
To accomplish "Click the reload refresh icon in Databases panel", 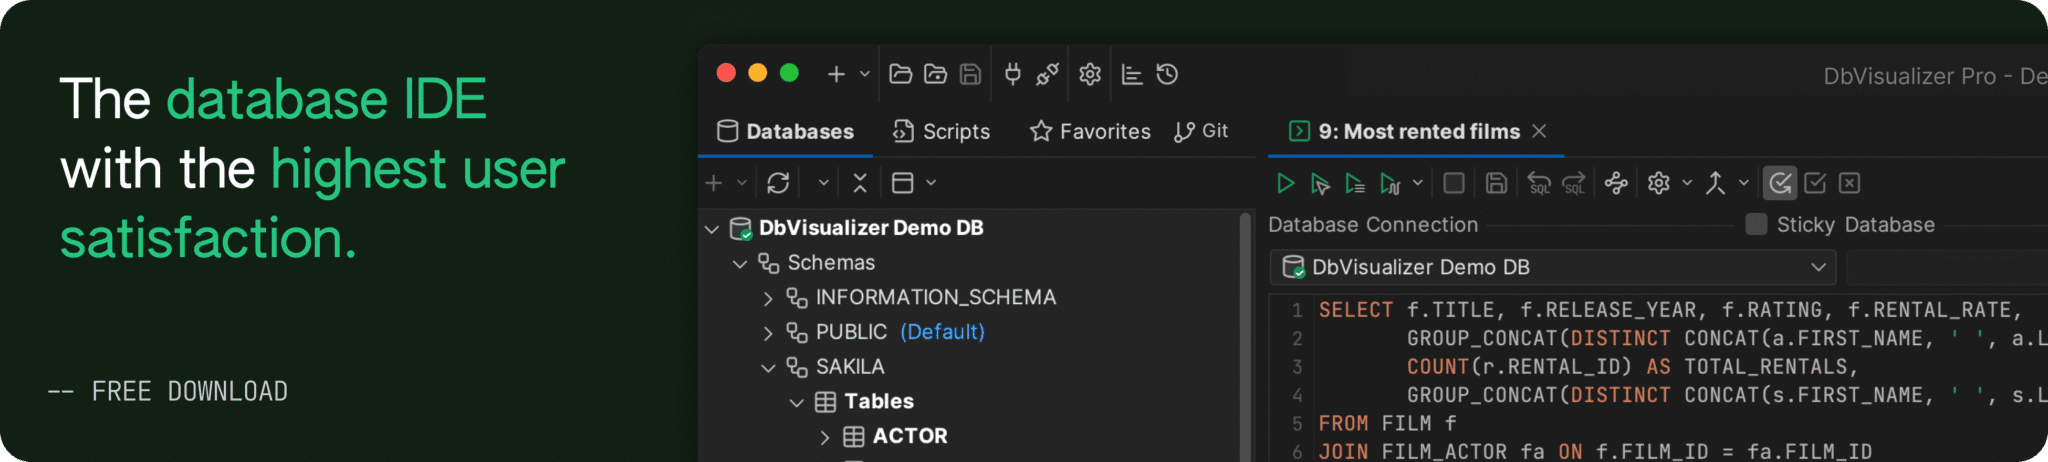I will pyautogui.click(x=778, y=183).
